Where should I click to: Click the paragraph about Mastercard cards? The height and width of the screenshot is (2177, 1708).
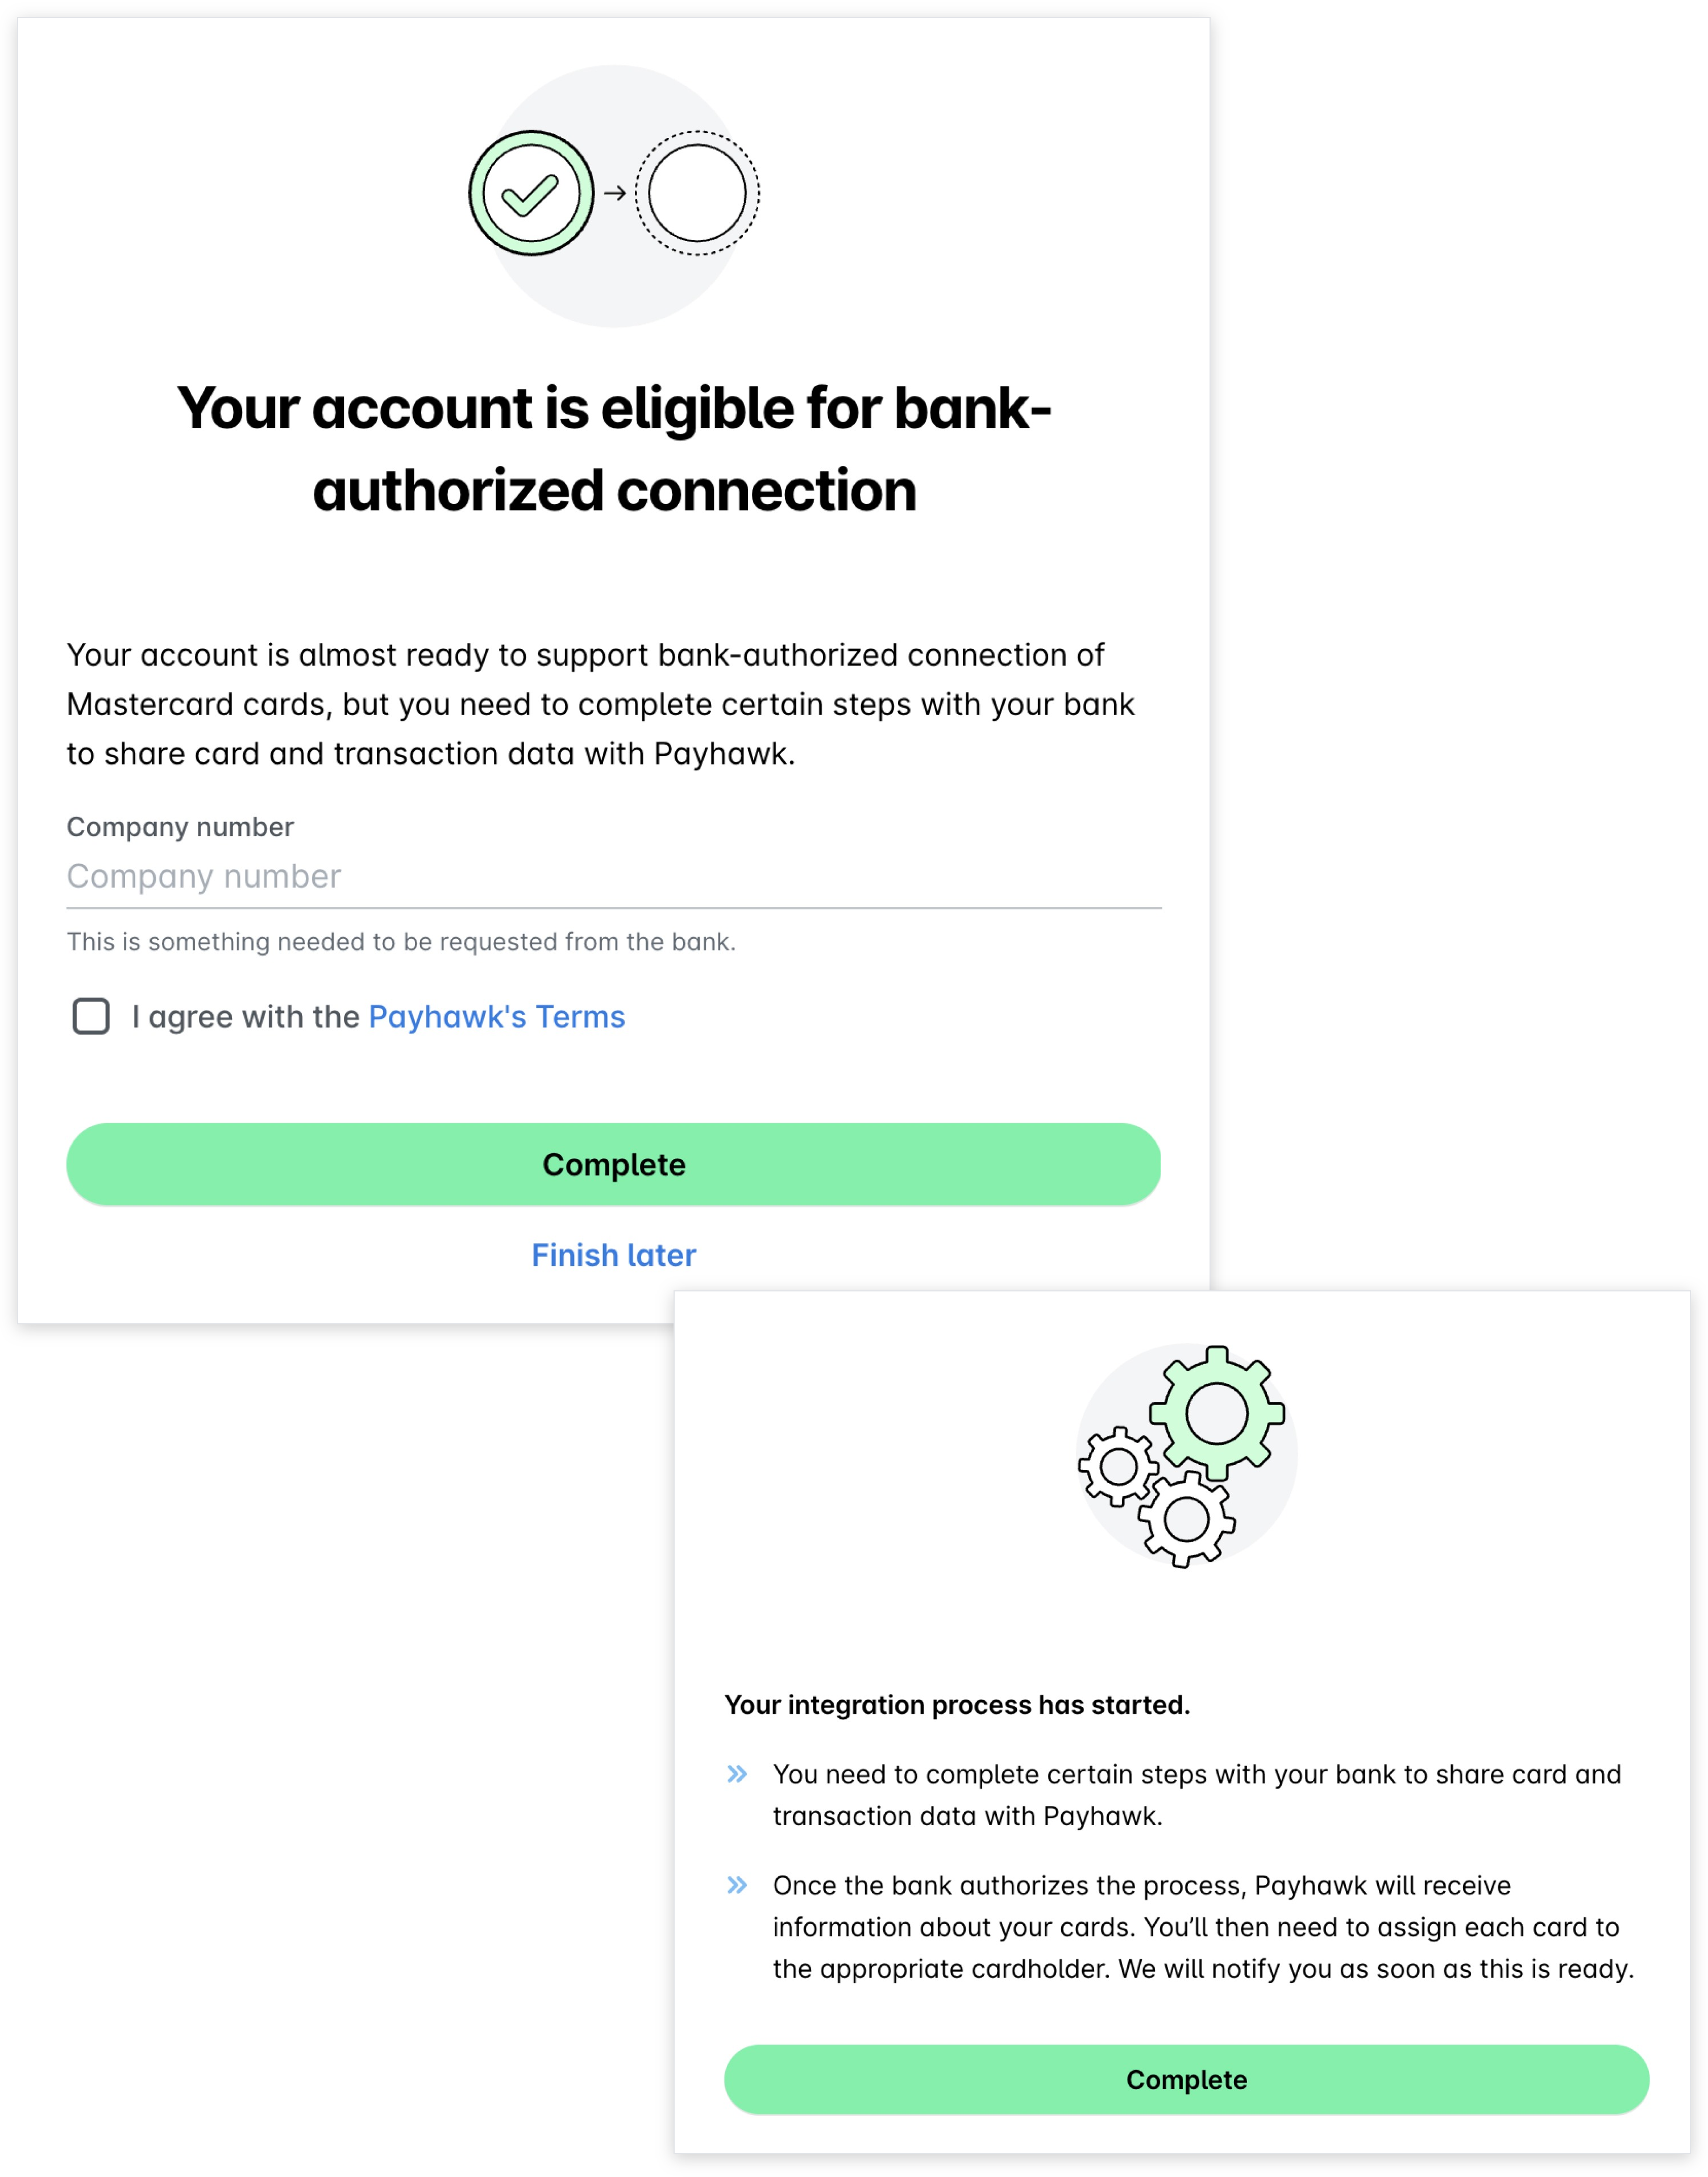pos(601,704)
